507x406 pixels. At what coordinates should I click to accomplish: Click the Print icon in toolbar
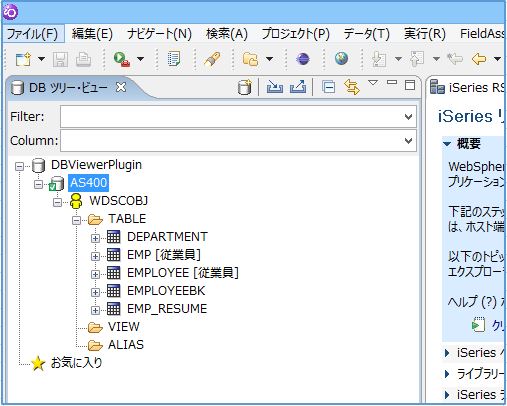(83, 60)
